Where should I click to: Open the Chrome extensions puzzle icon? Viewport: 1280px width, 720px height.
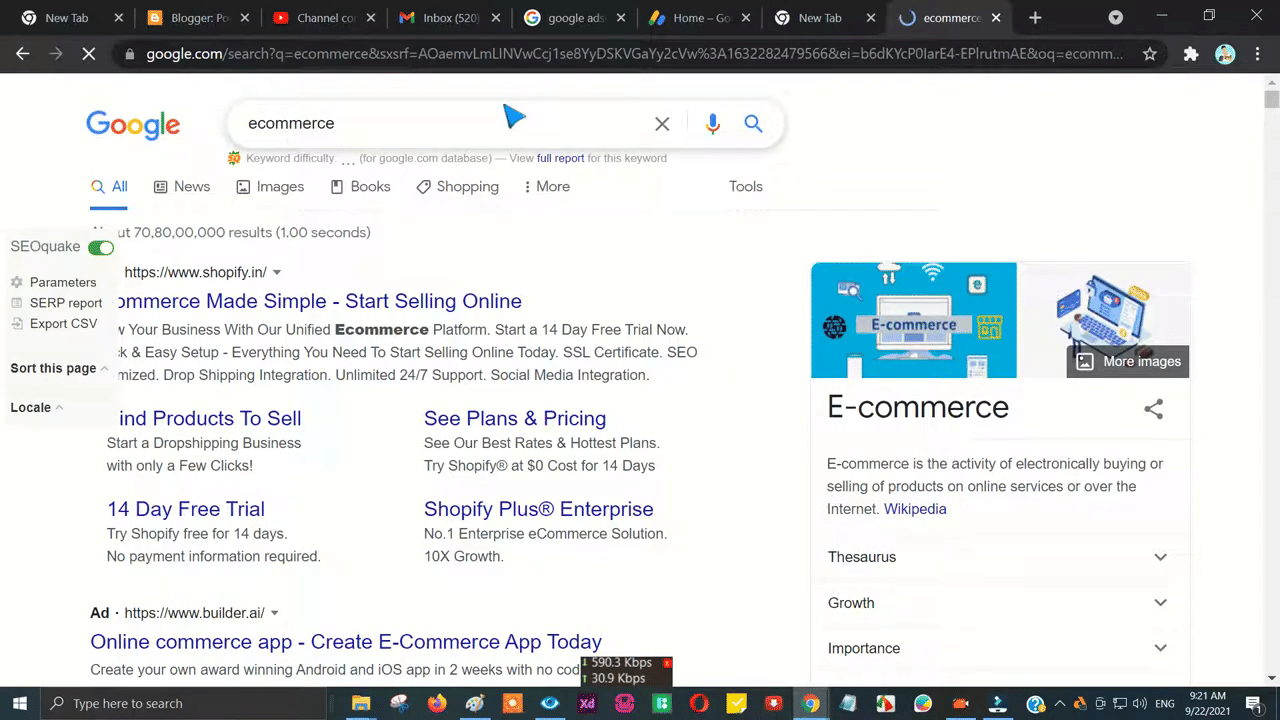(x=1190, y=54)
